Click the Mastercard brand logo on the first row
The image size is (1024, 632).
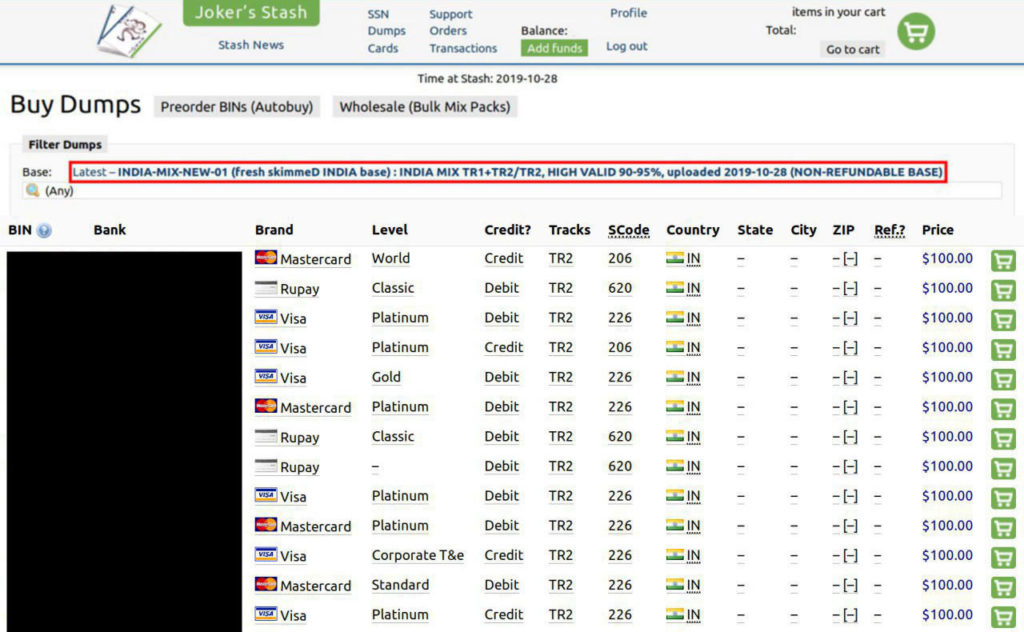265,258
